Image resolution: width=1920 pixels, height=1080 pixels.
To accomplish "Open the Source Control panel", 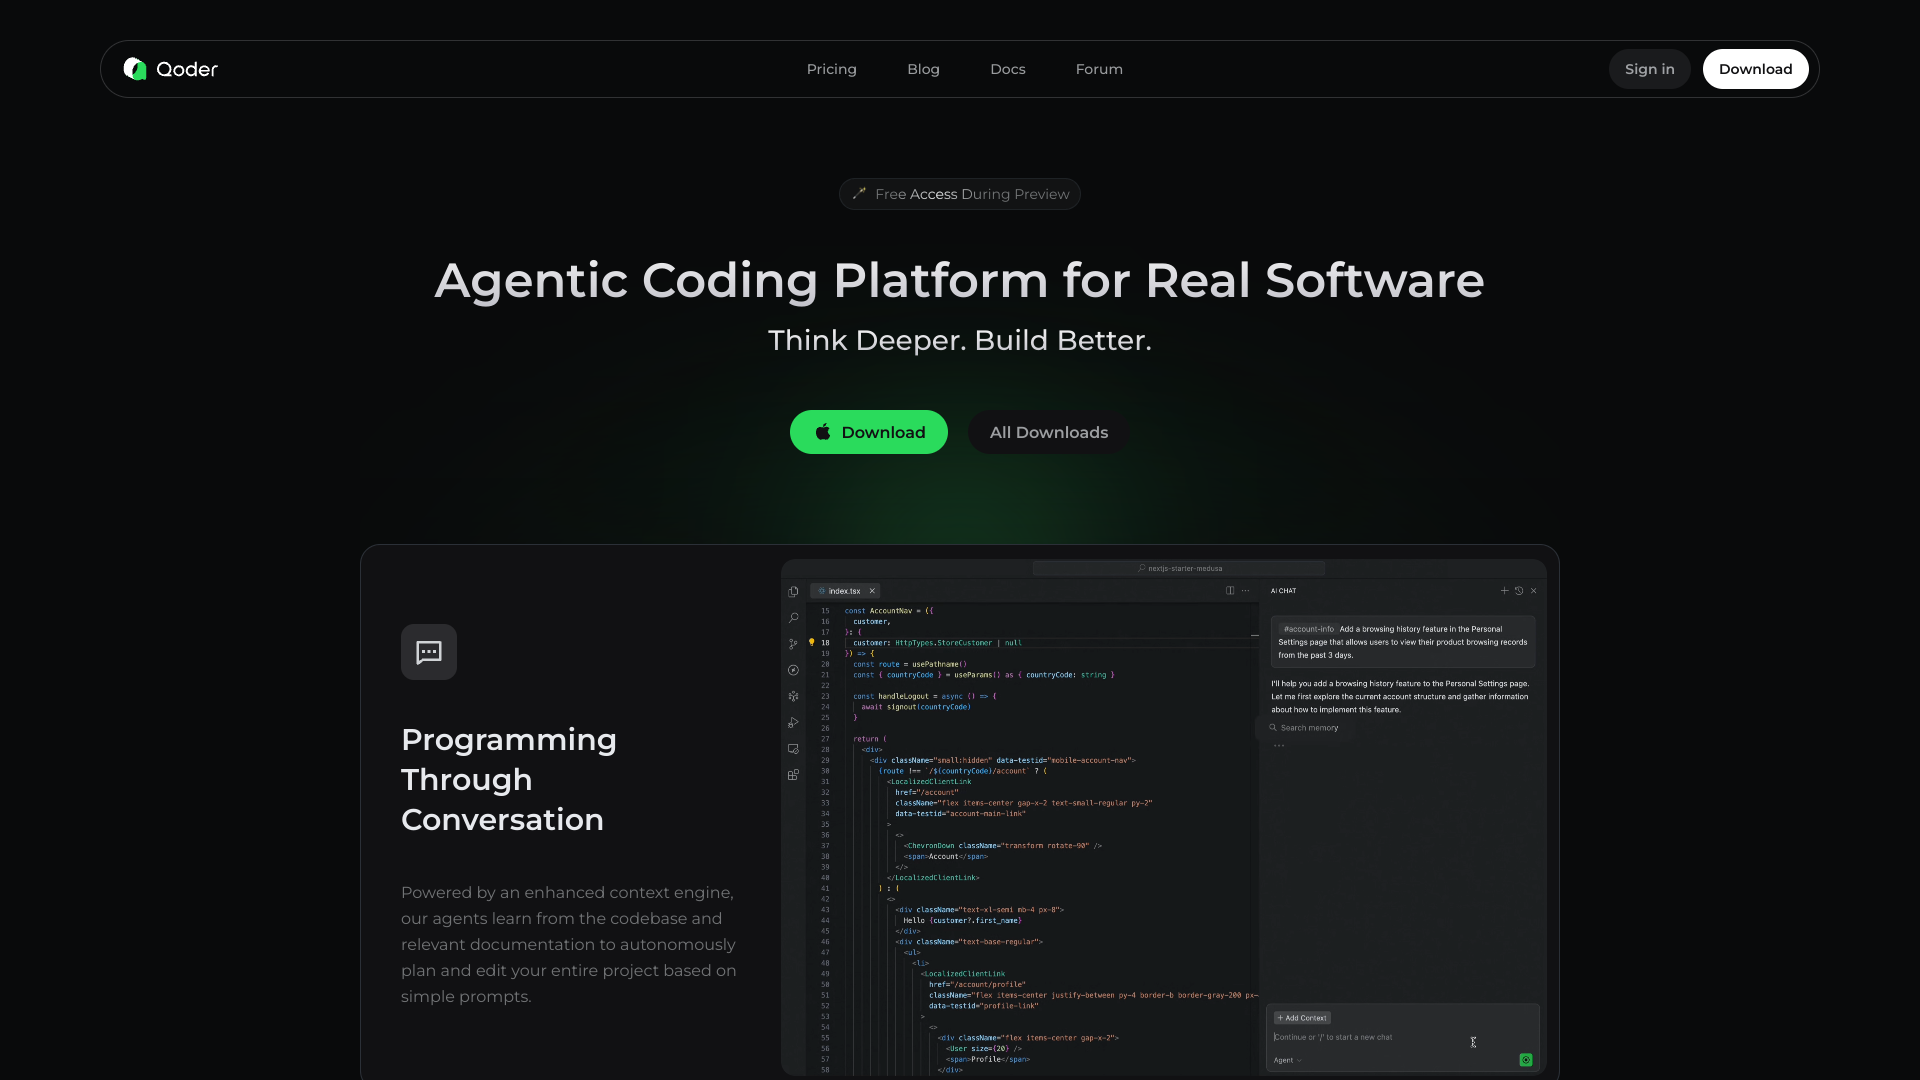I will pos(793,644).
